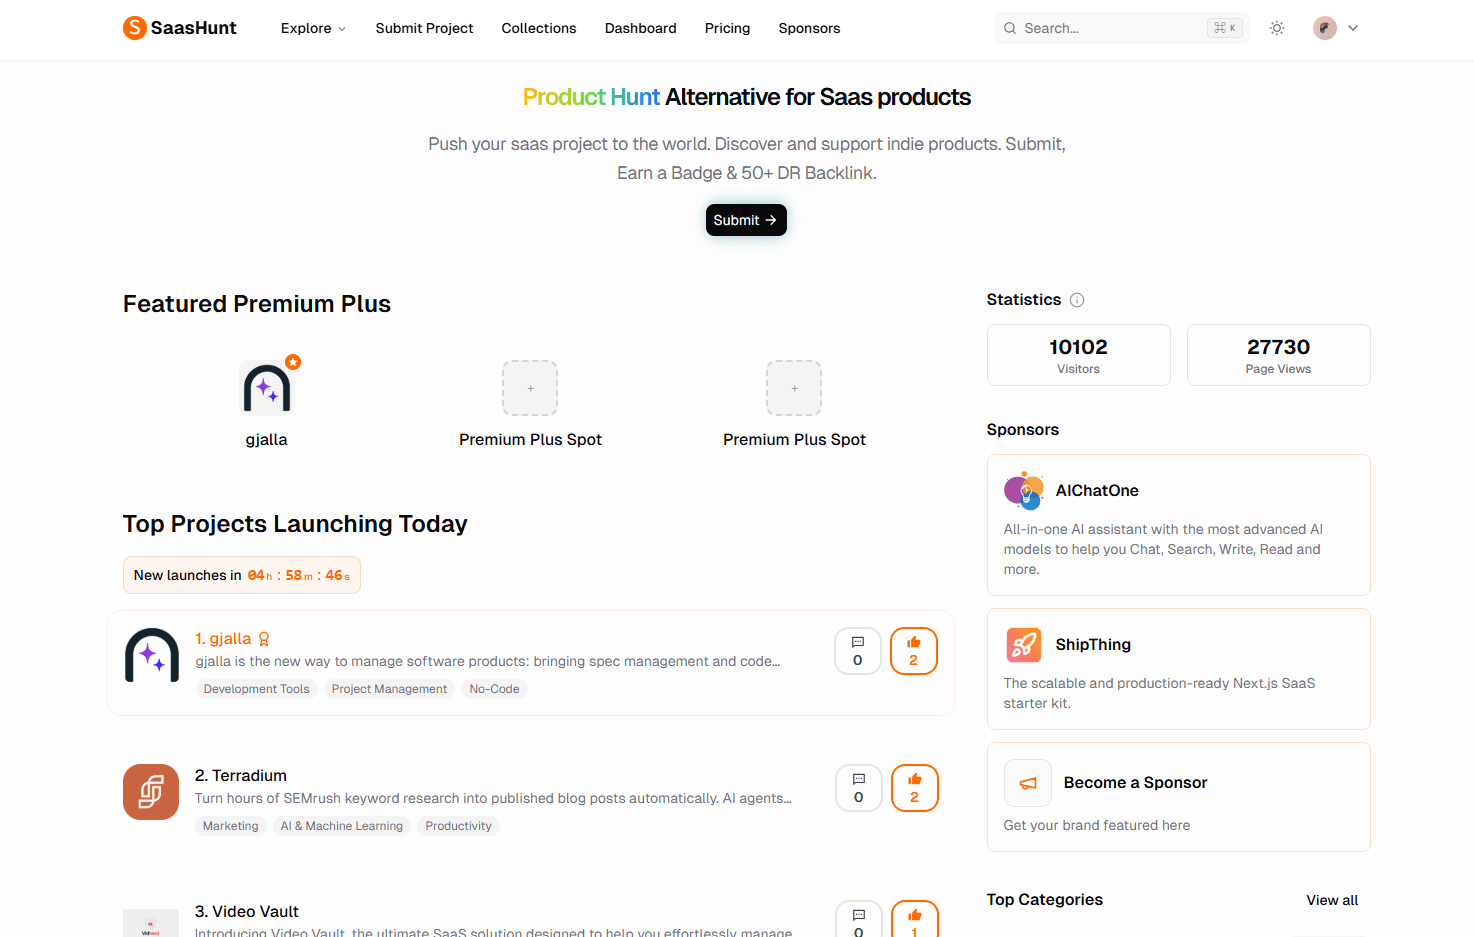Upvote the Terradium project
The image size is (1474, 937).
914,788
